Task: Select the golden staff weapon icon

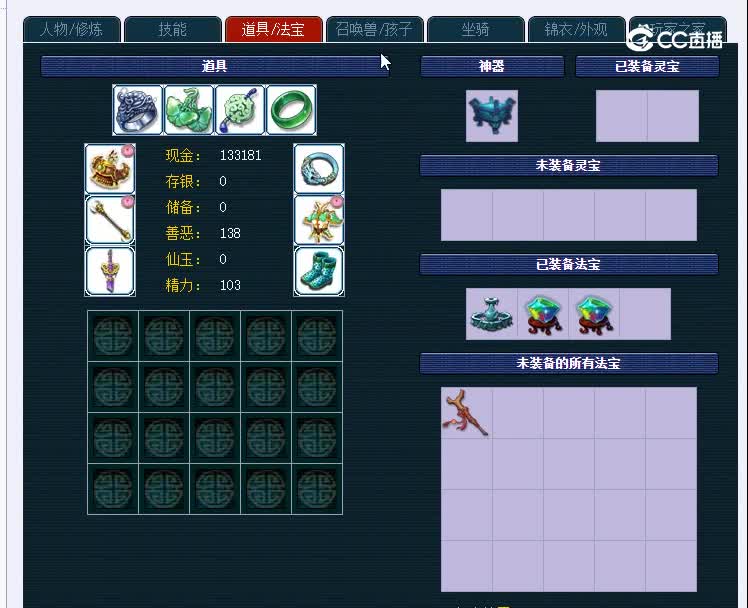Action: tap(110, 220)
